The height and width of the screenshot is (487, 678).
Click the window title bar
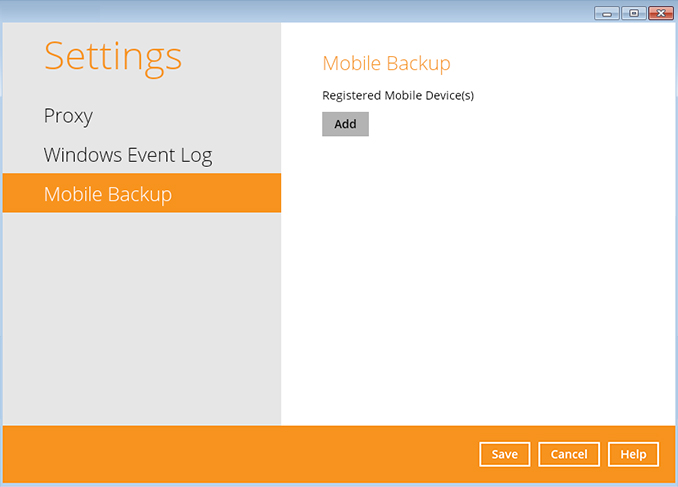coord(300,12)
